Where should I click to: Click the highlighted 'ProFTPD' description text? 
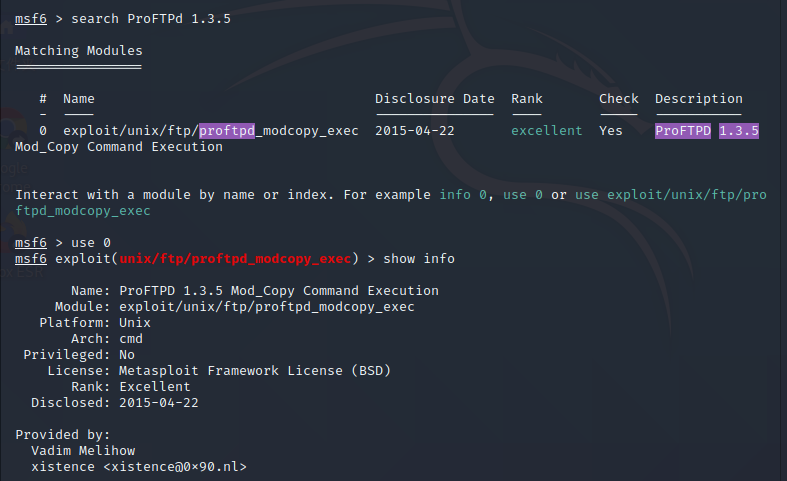[683, 131]
